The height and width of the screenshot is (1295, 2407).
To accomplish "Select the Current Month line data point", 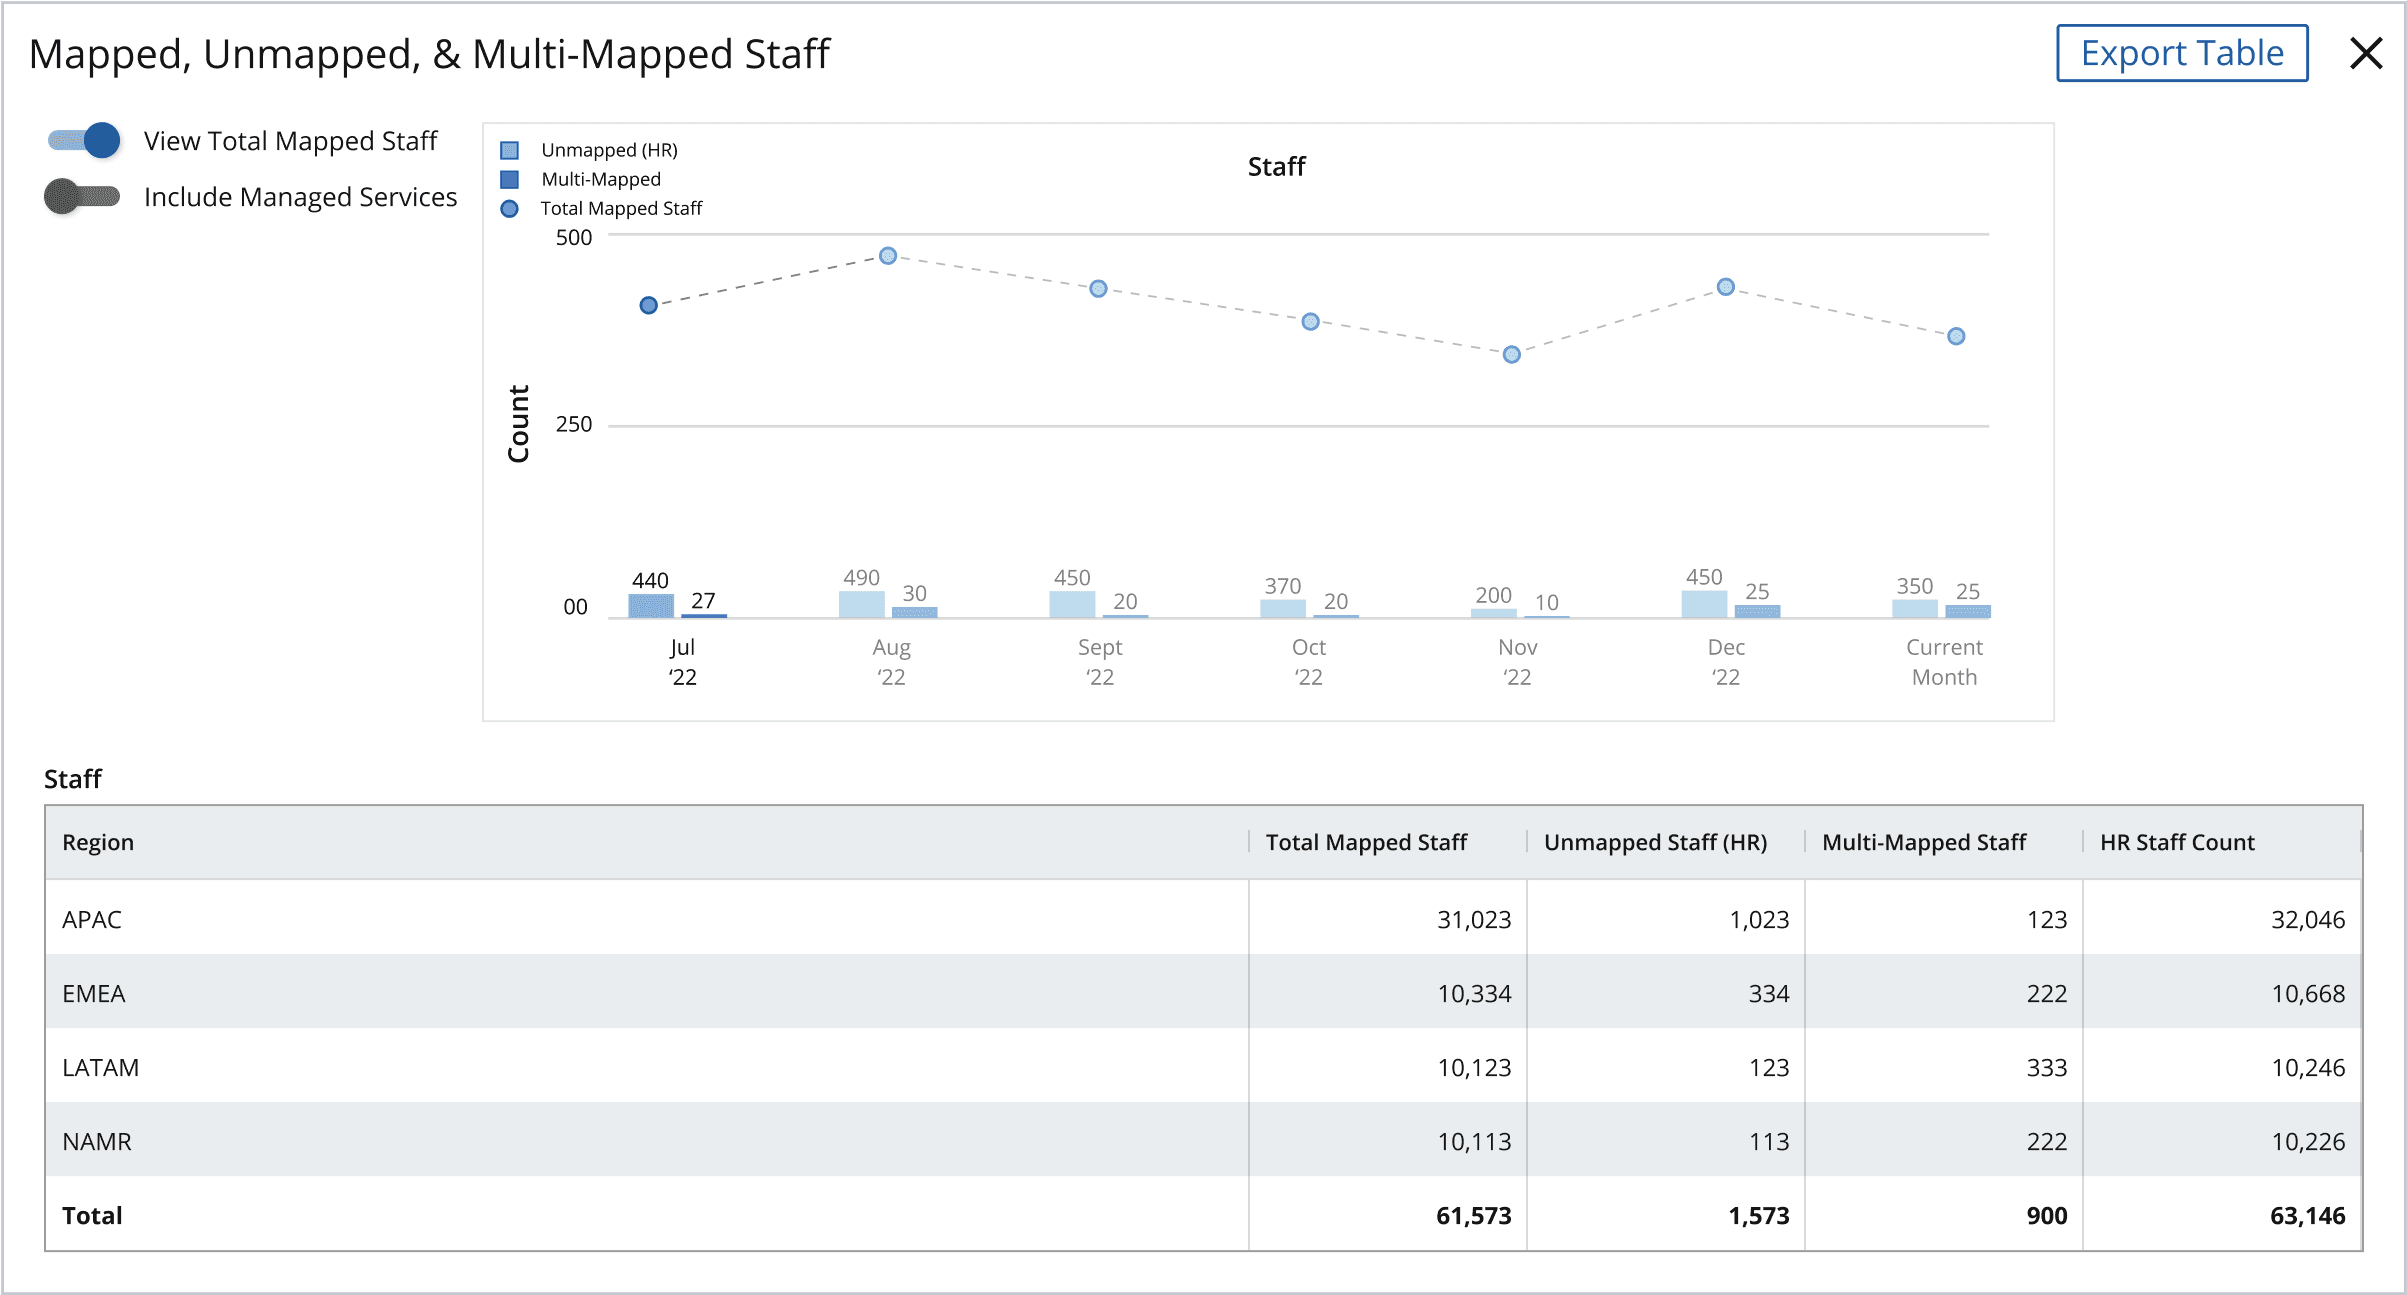I will [x=1956, y=337].
